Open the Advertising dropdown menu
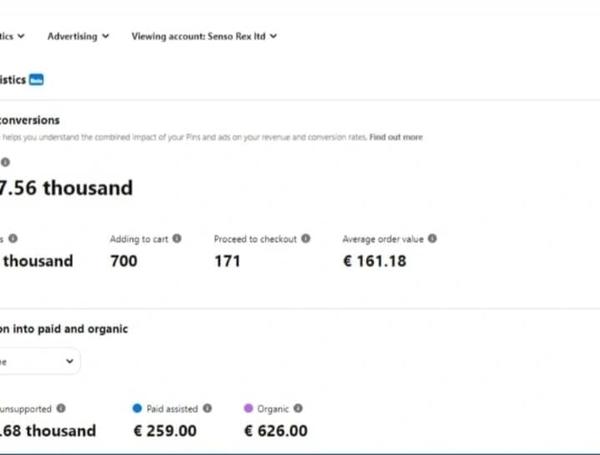 click(78, 36)
